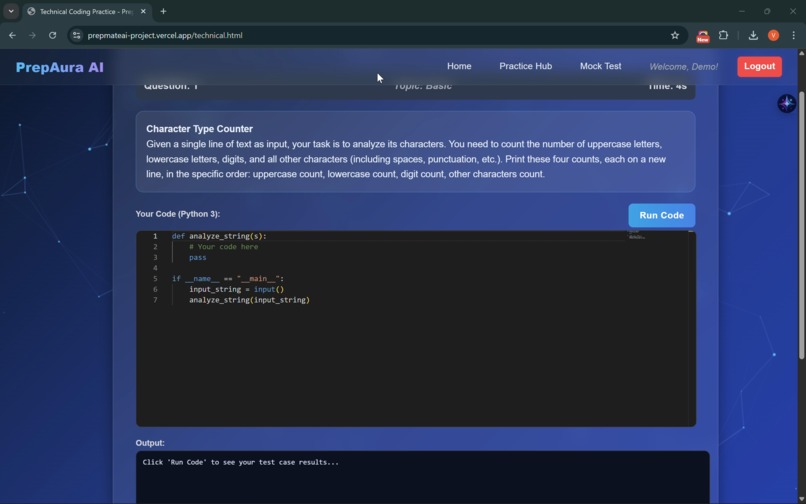Click the 'Topic: Basic' text
This screenshot has height=504, width=806.
423,86
